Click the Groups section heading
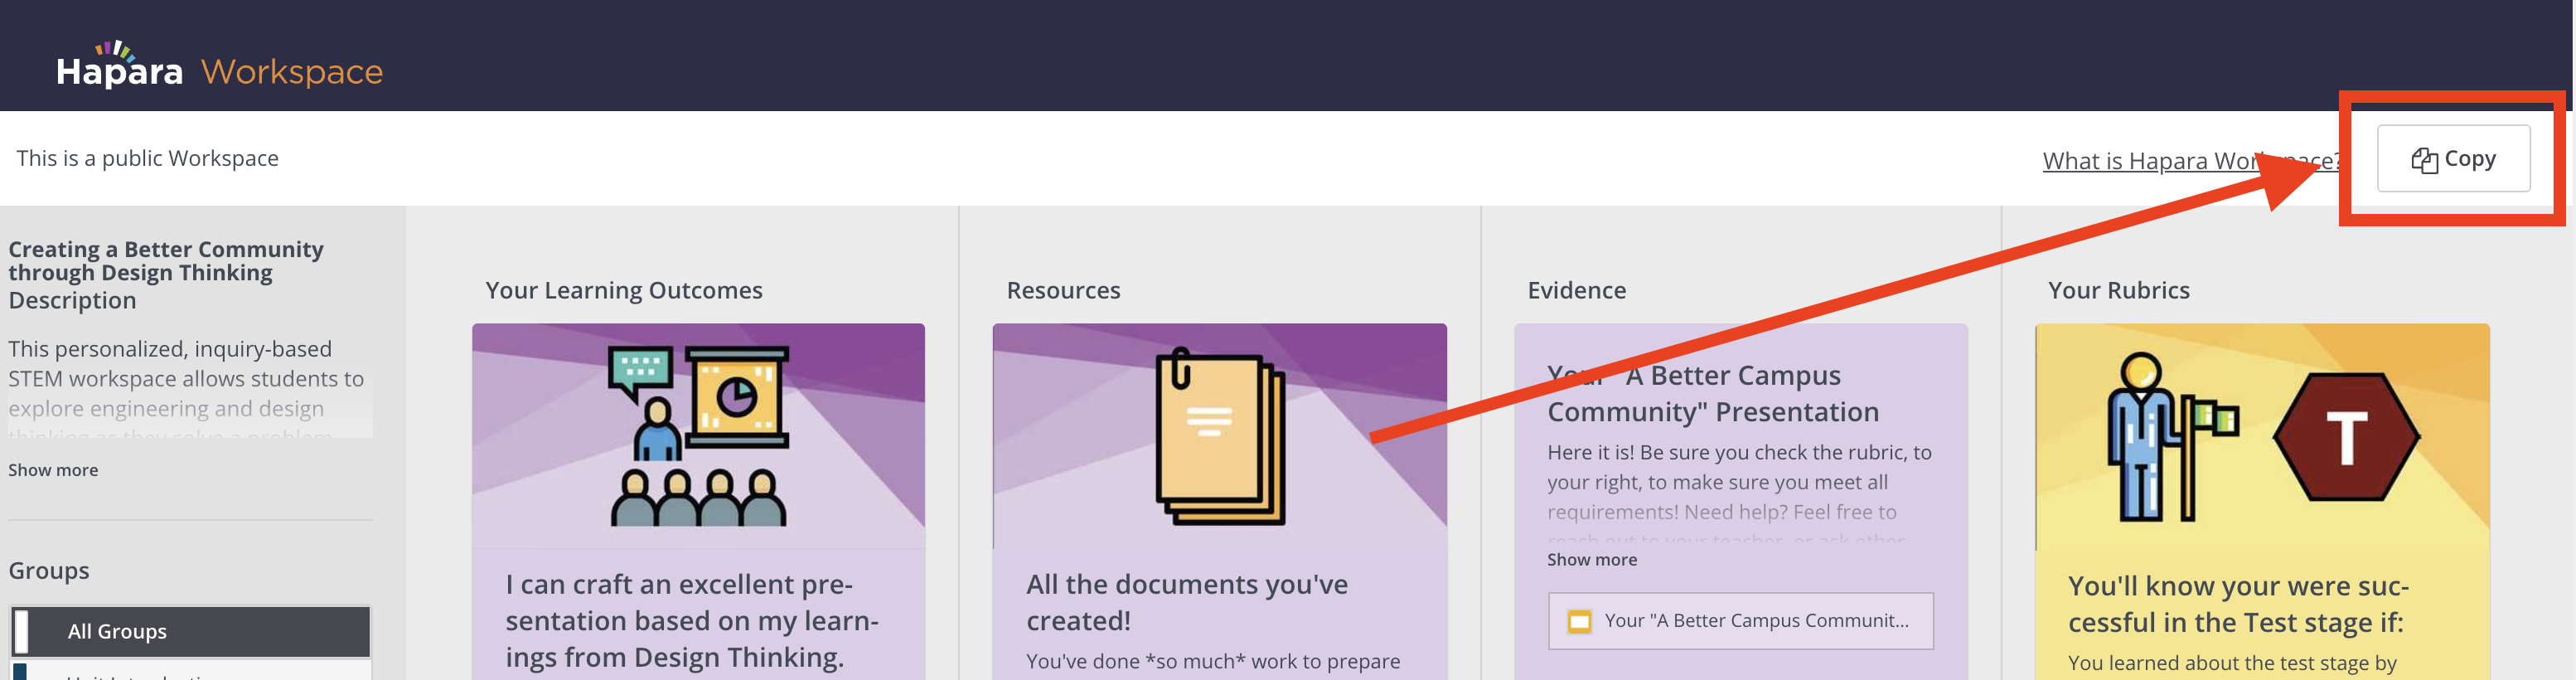Screen dimensions: 2576x680 click(49, 571)
